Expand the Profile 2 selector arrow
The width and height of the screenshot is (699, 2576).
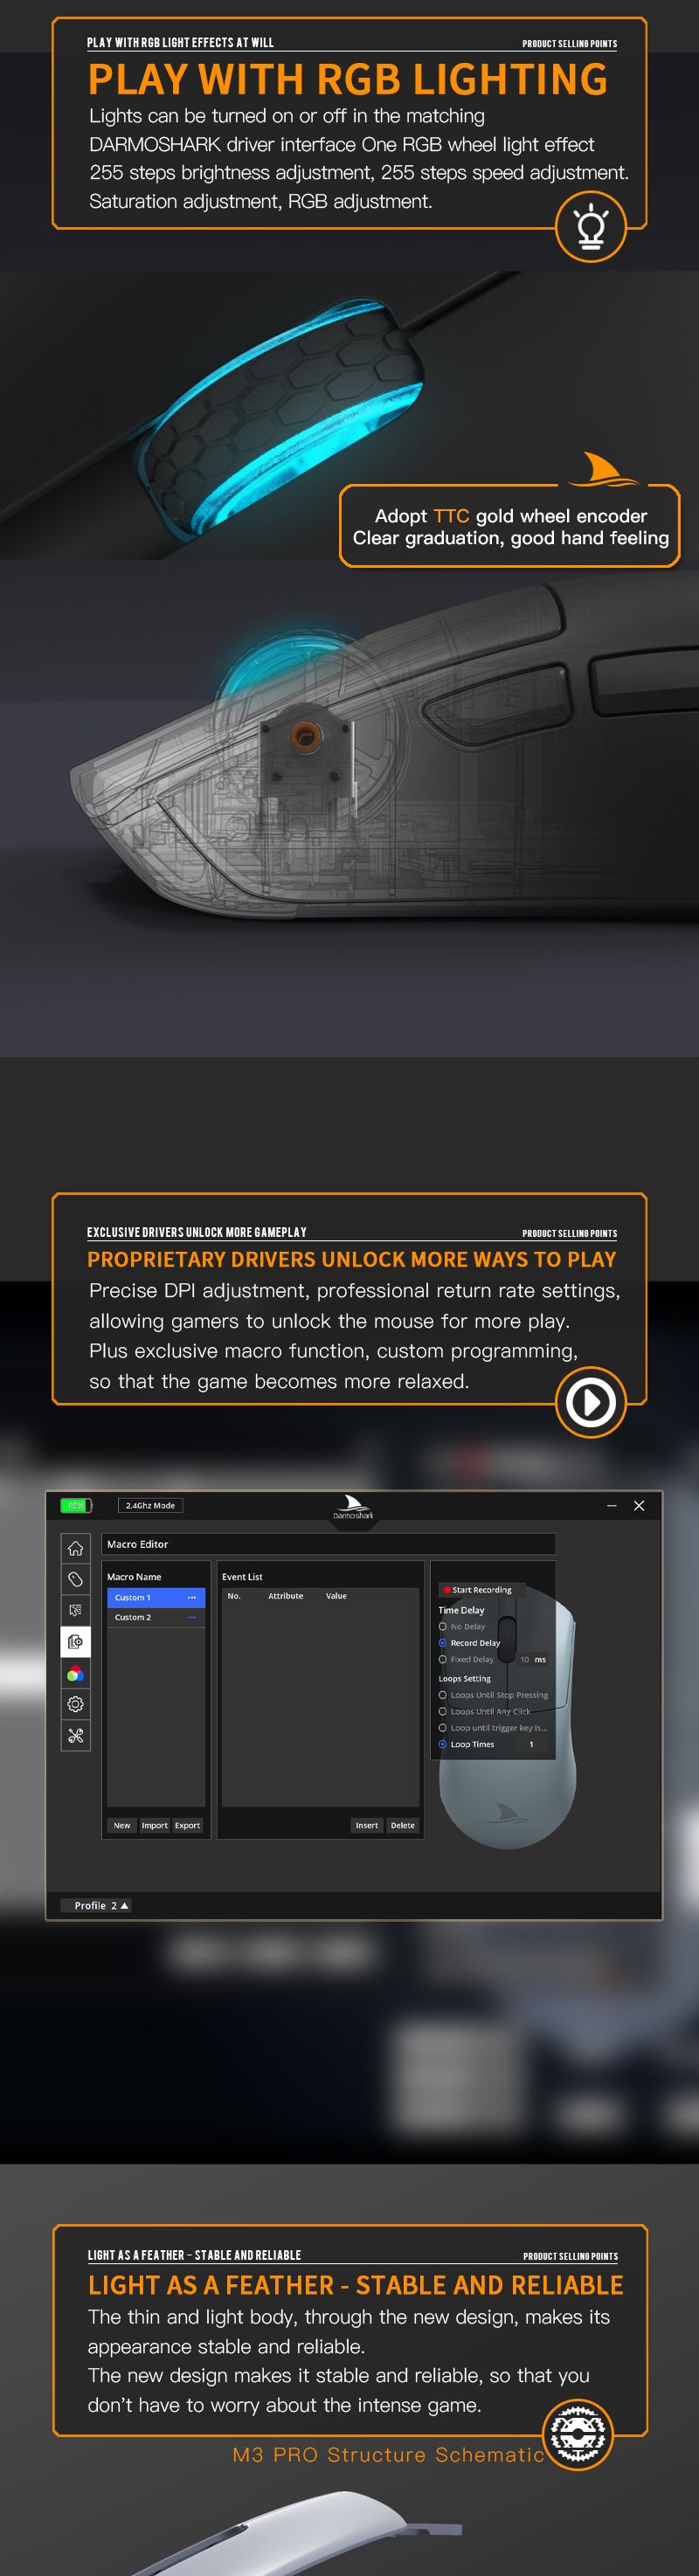(124, 1905)
